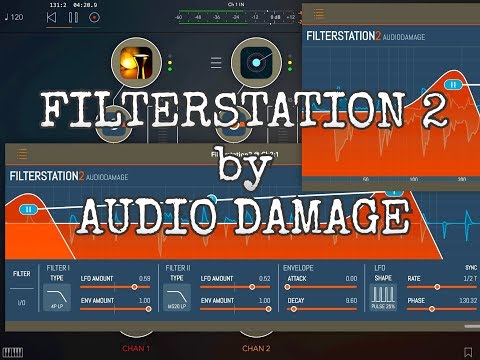Open the piano keyboard icon at bottom left
The width and height of the screenshot is (480, 360).
[x=13, y=352]
